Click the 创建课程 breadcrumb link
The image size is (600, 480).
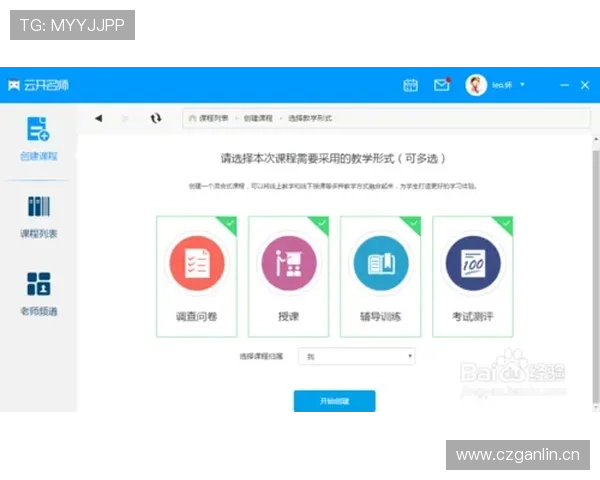pyautogui.click(x=258, y=118)
